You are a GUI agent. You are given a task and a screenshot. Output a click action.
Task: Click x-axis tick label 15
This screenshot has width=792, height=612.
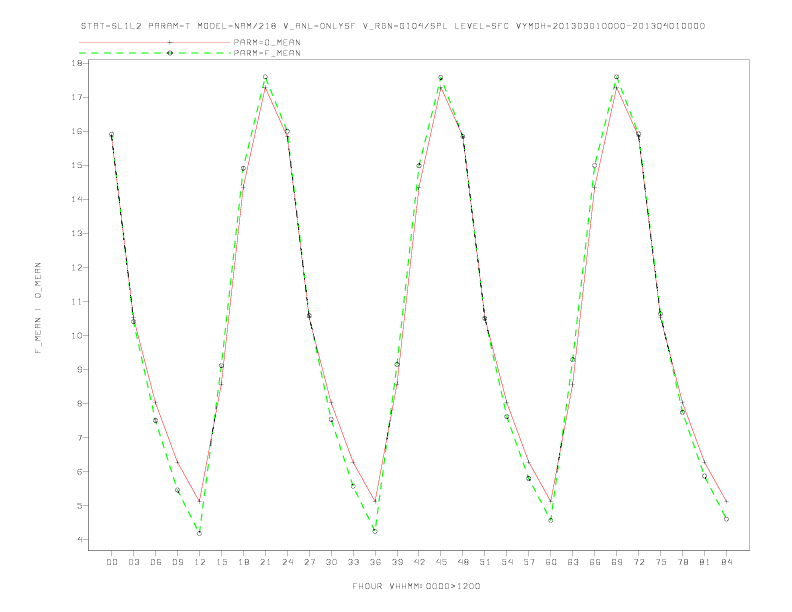point(221,562)
